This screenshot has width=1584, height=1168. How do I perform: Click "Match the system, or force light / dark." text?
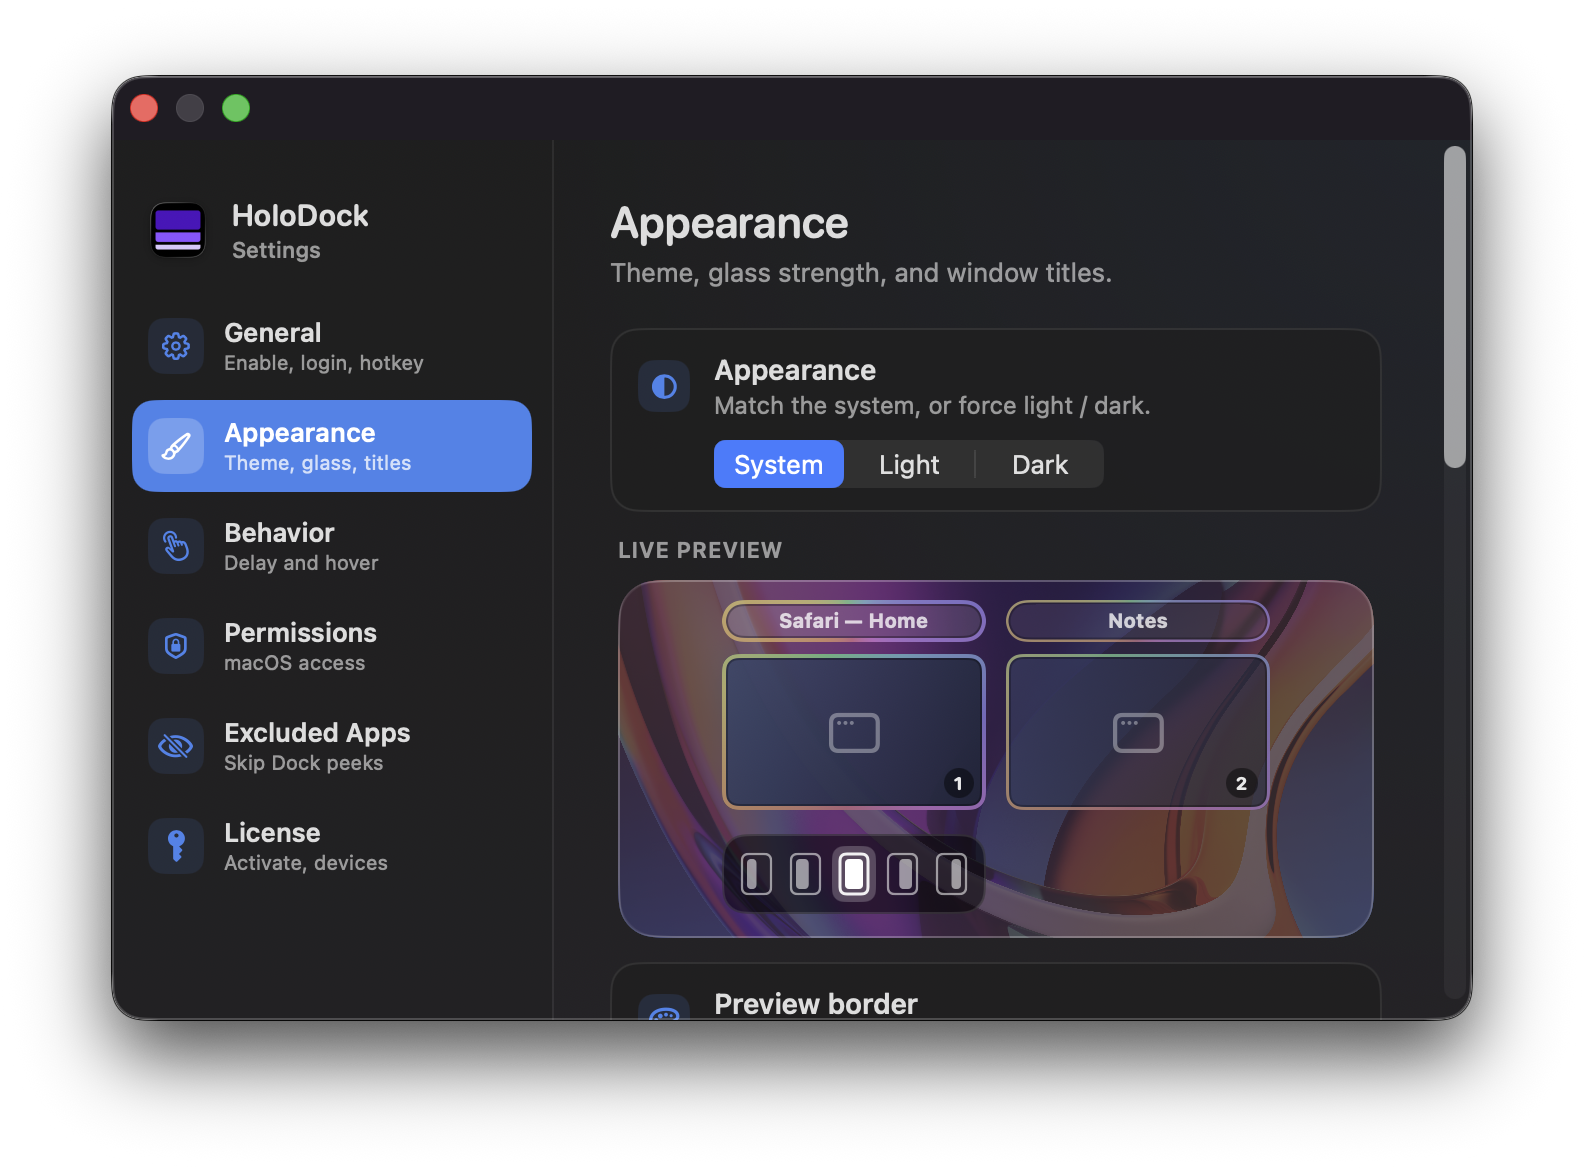pos(932,406)
